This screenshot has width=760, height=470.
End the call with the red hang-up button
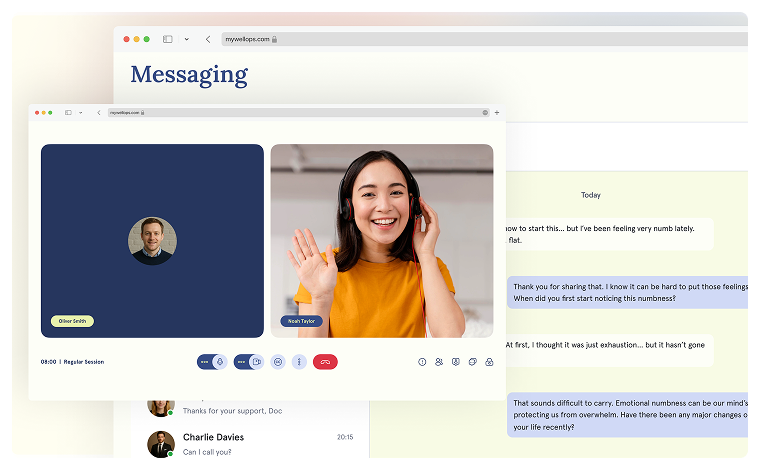click(325, 362)
